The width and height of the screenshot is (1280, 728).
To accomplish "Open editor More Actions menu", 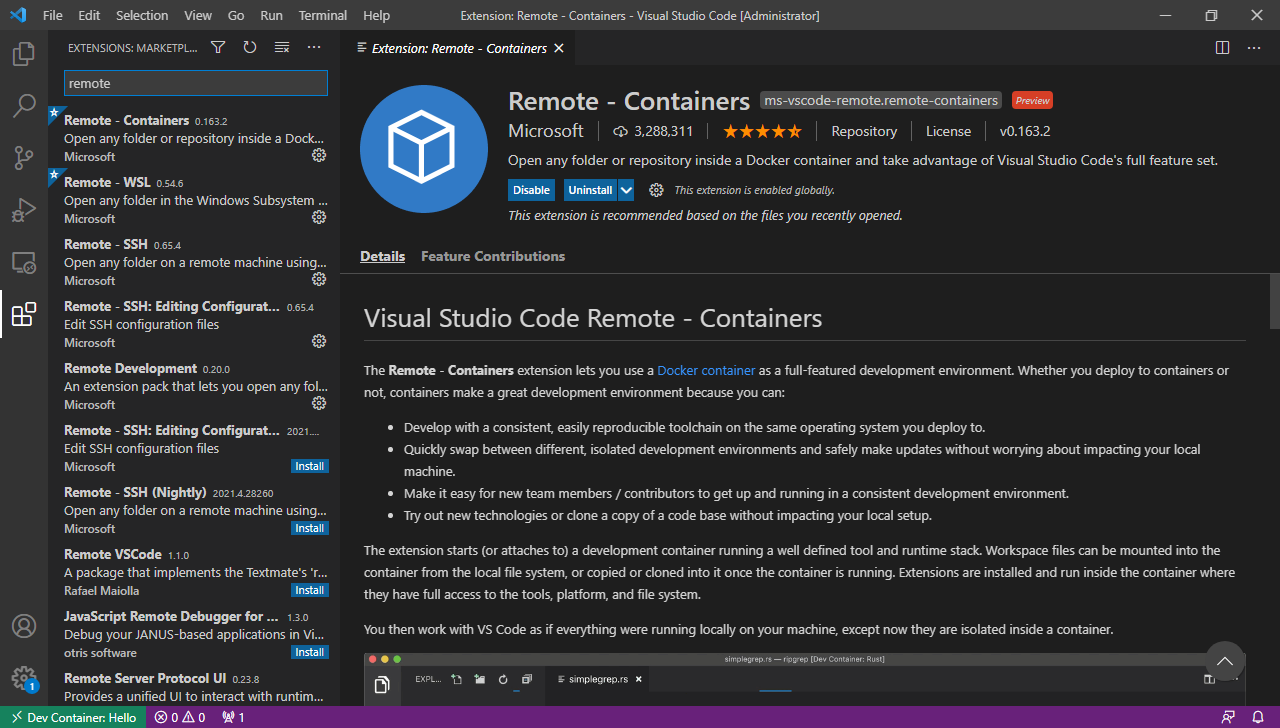I will point(1254,48).
